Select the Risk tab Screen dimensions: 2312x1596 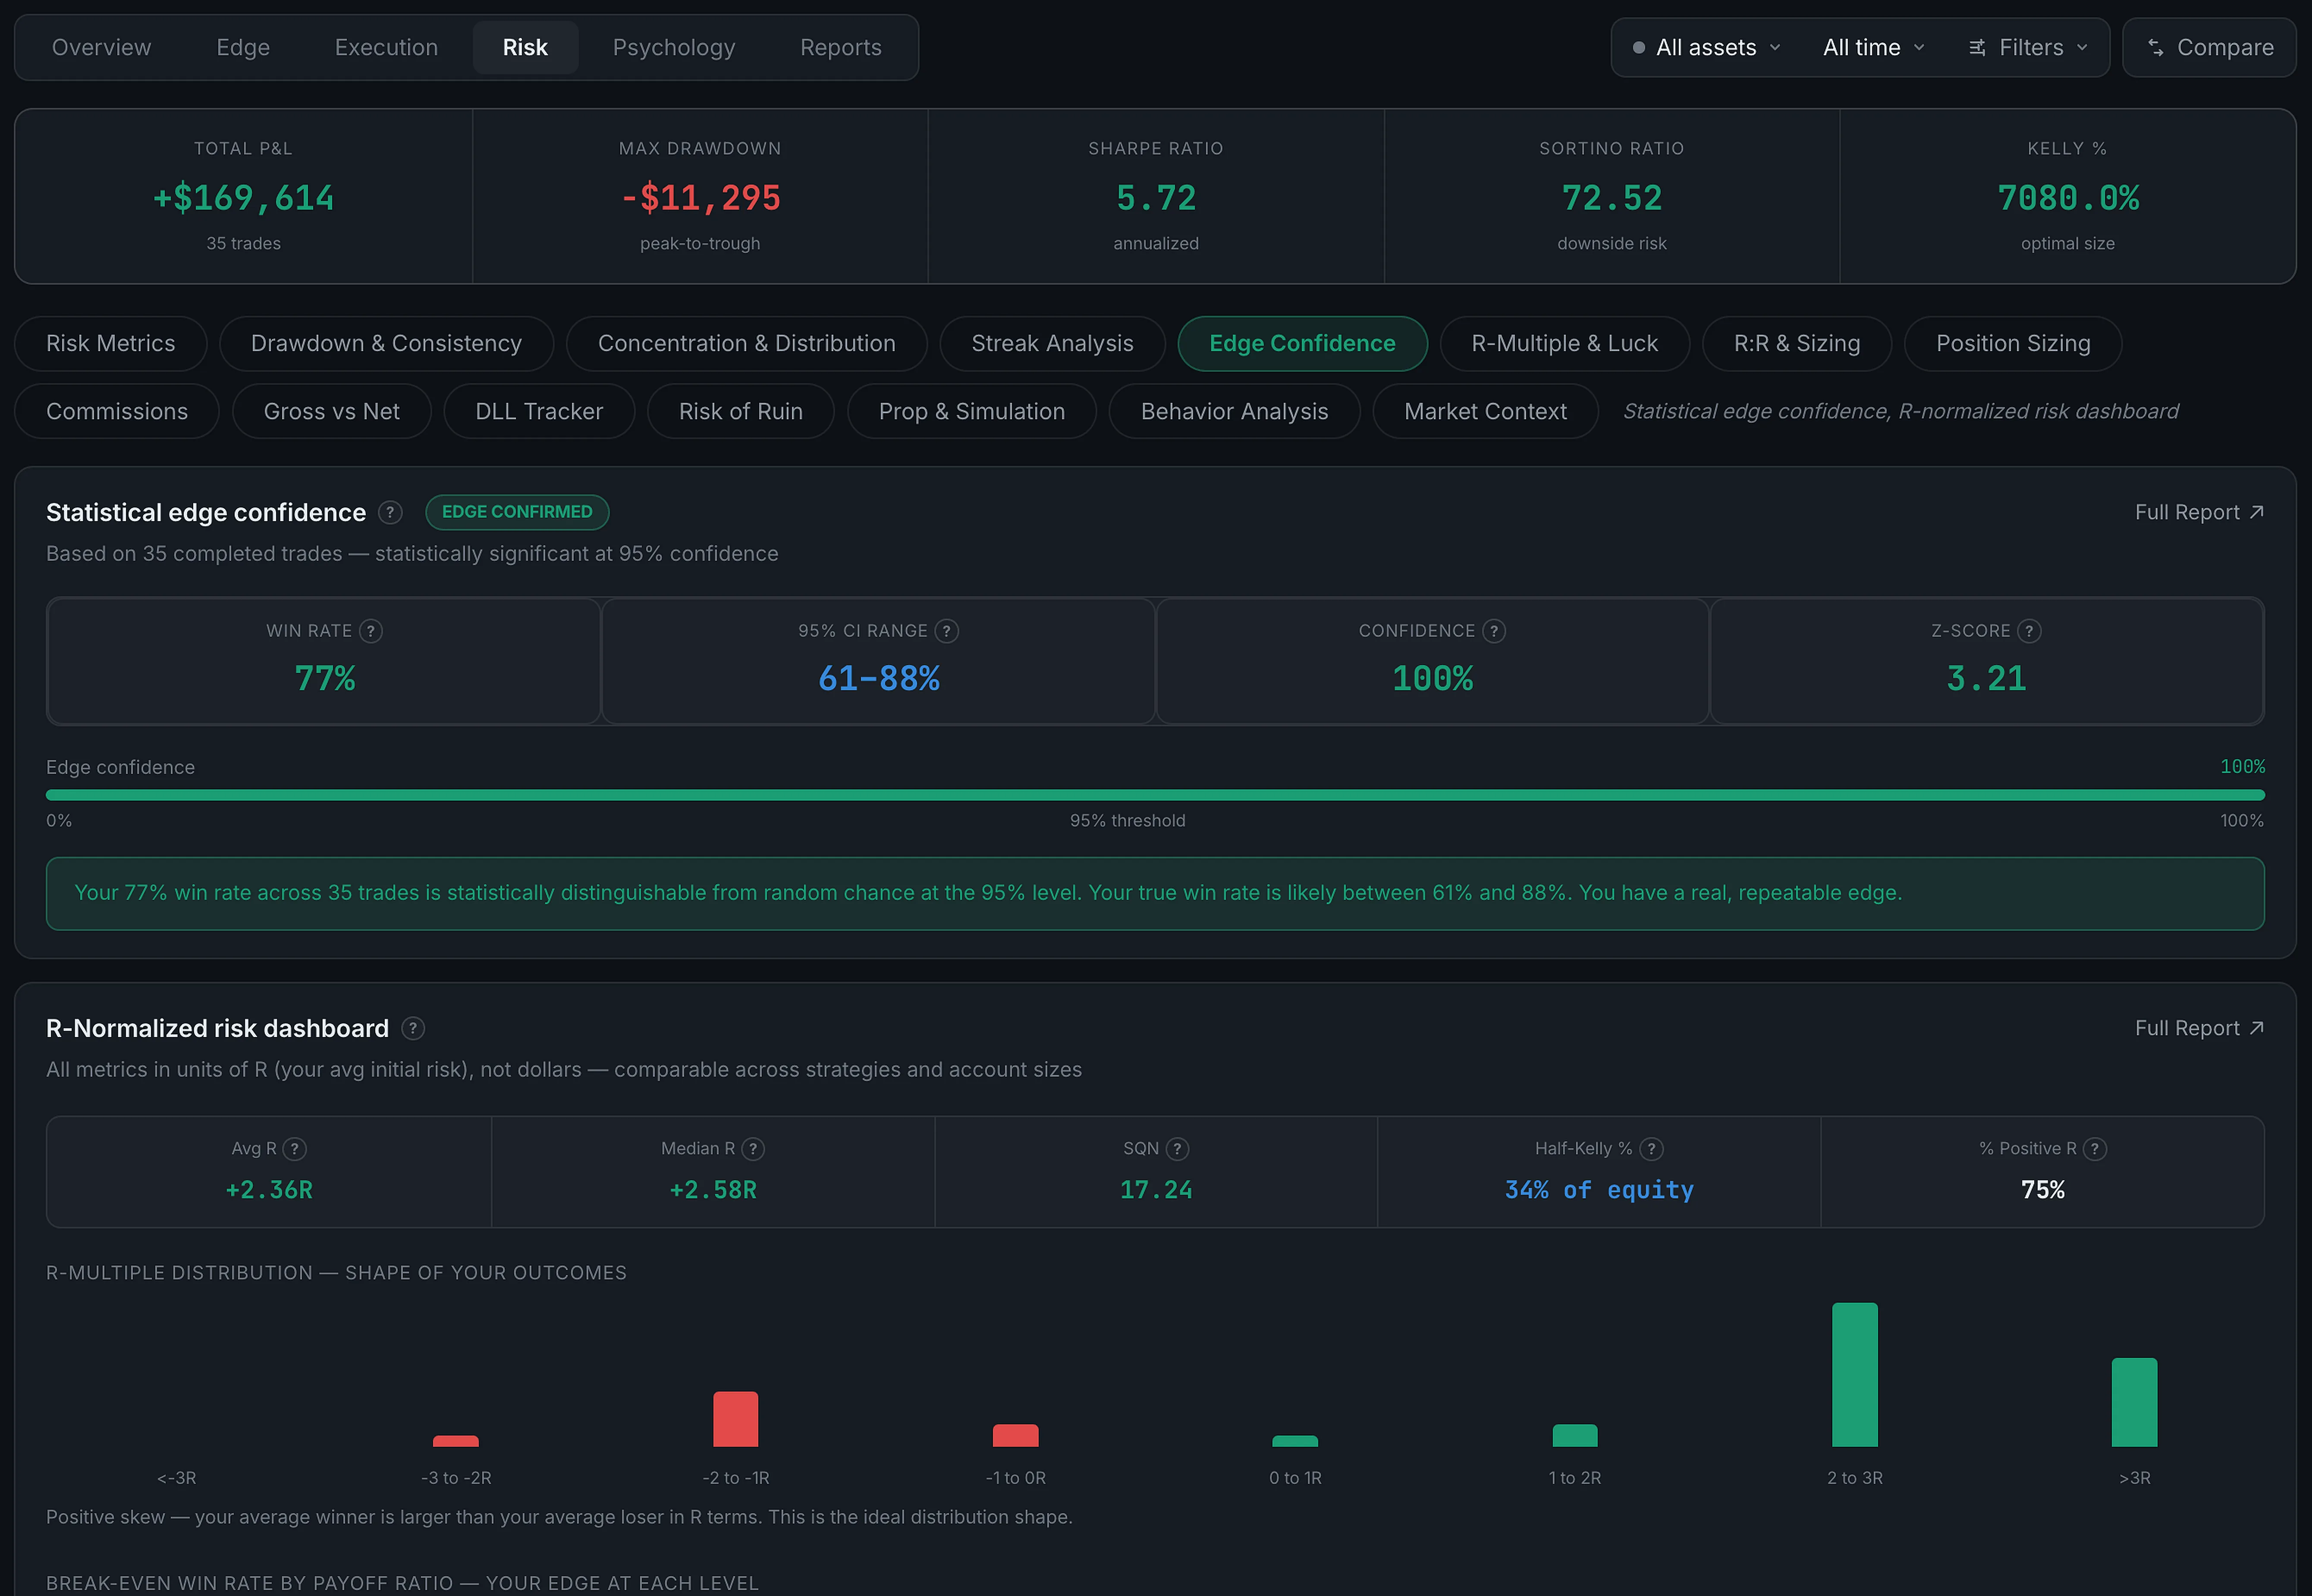click(525, 47)
